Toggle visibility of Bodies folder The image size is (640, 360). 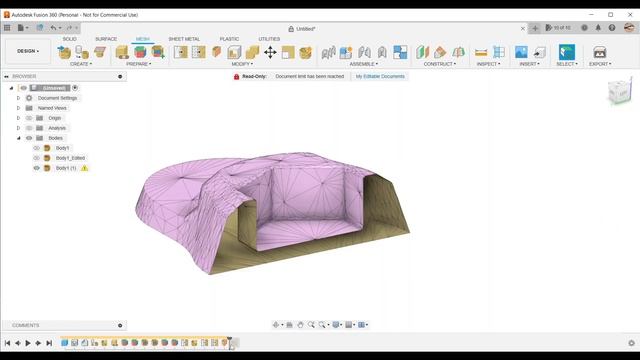pyautogui.click(x=29, y=138)
